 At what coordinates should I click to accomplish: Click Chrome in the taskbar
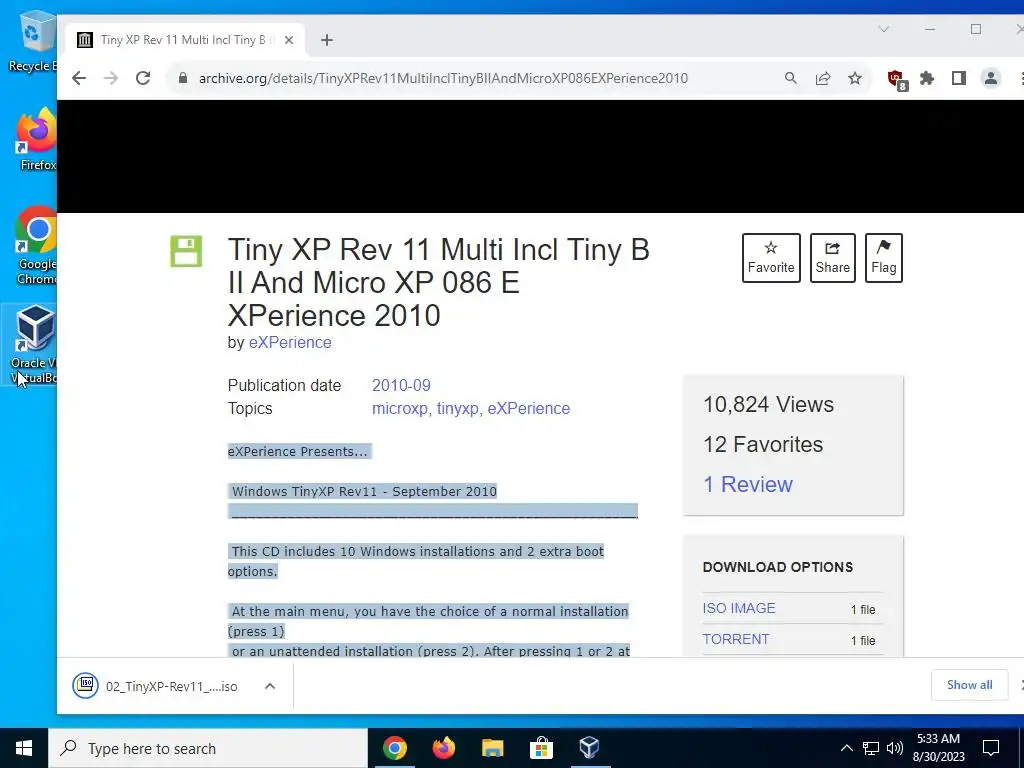(x=395, y=748)
